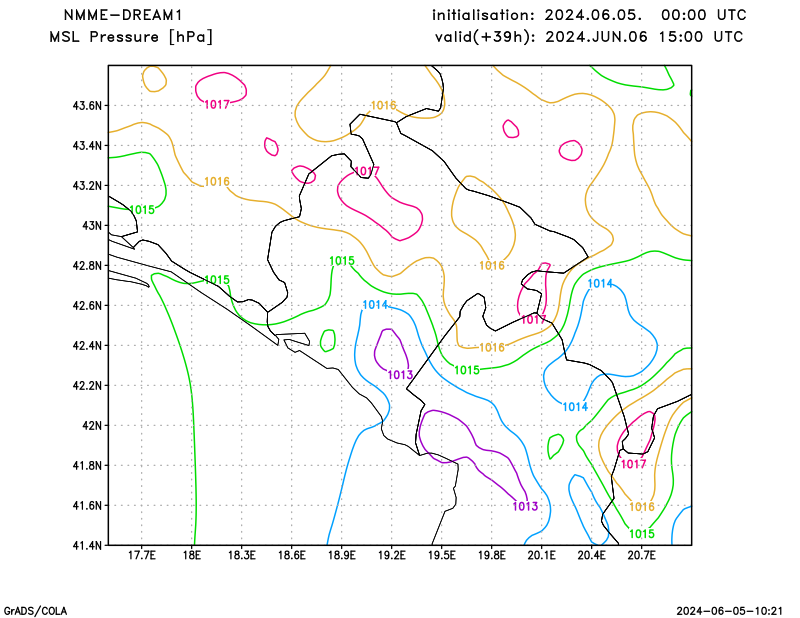Click the 19.2E longitude axis label
800x618 pixels.
pyautogui.click(x=392, y=555)
